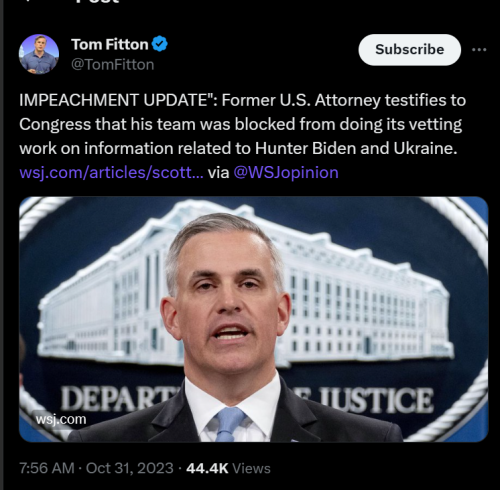Screen dimensions: 500x490
Task: Click the Tom Fitton display name
Action: 110,44
